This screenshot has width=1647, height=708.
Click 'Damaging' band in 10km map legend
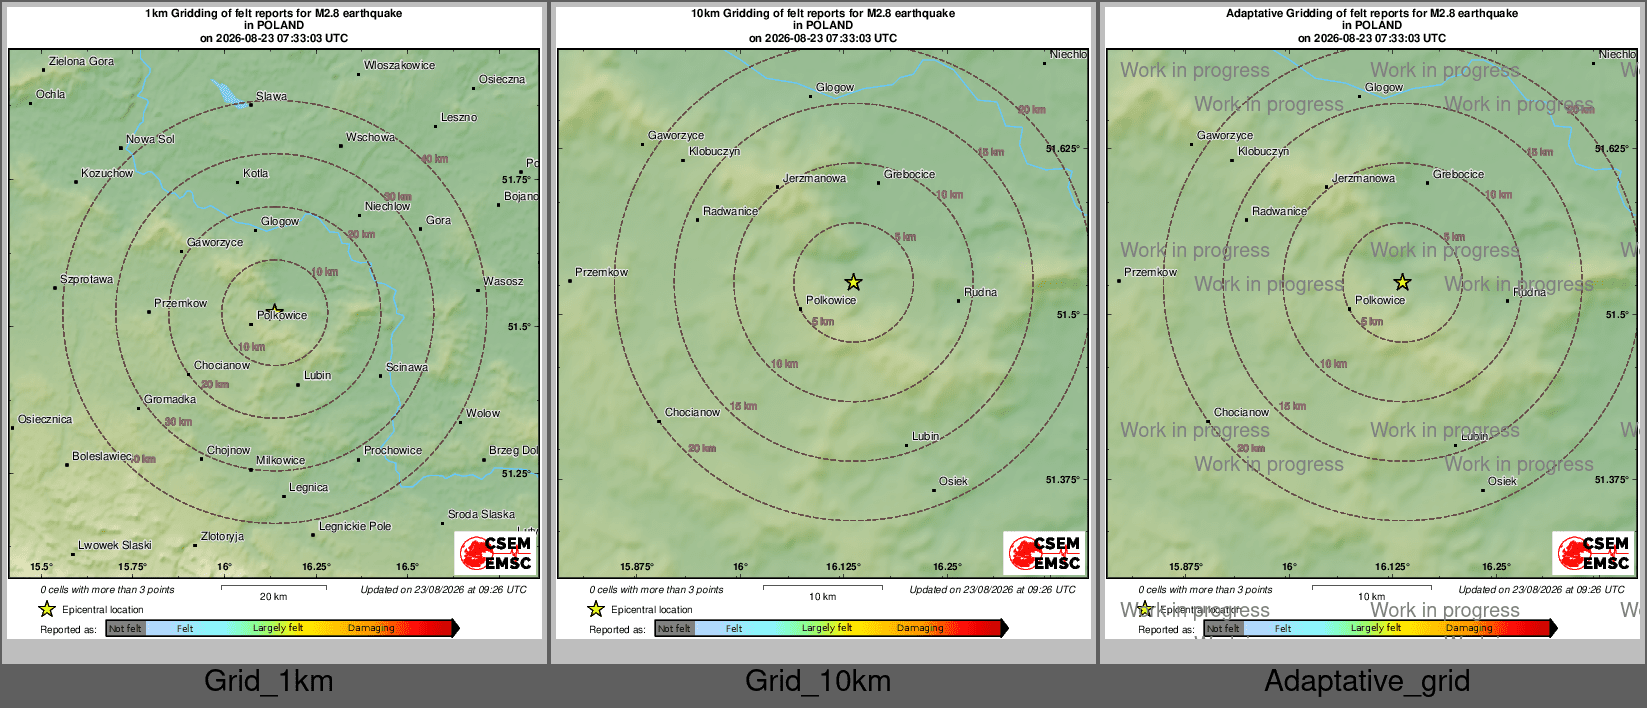click(920, 628)
